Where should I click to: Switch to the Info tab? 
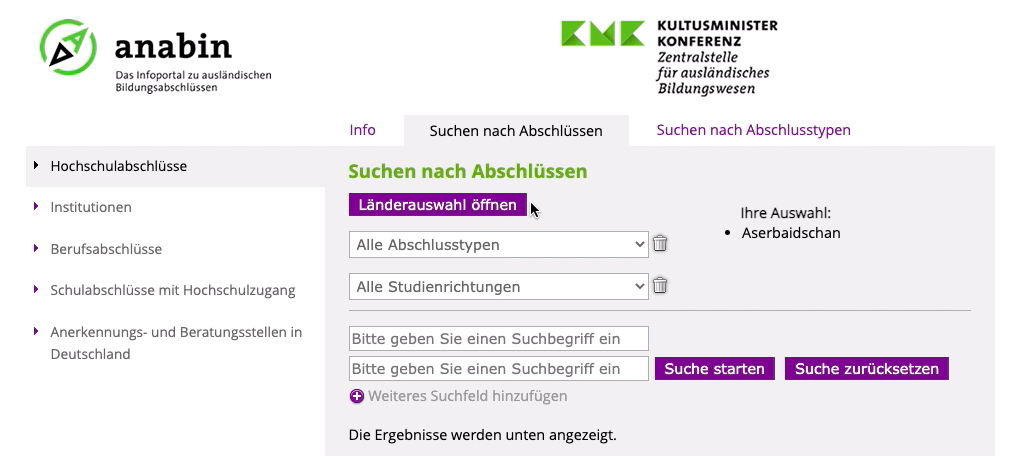point(362,130)
